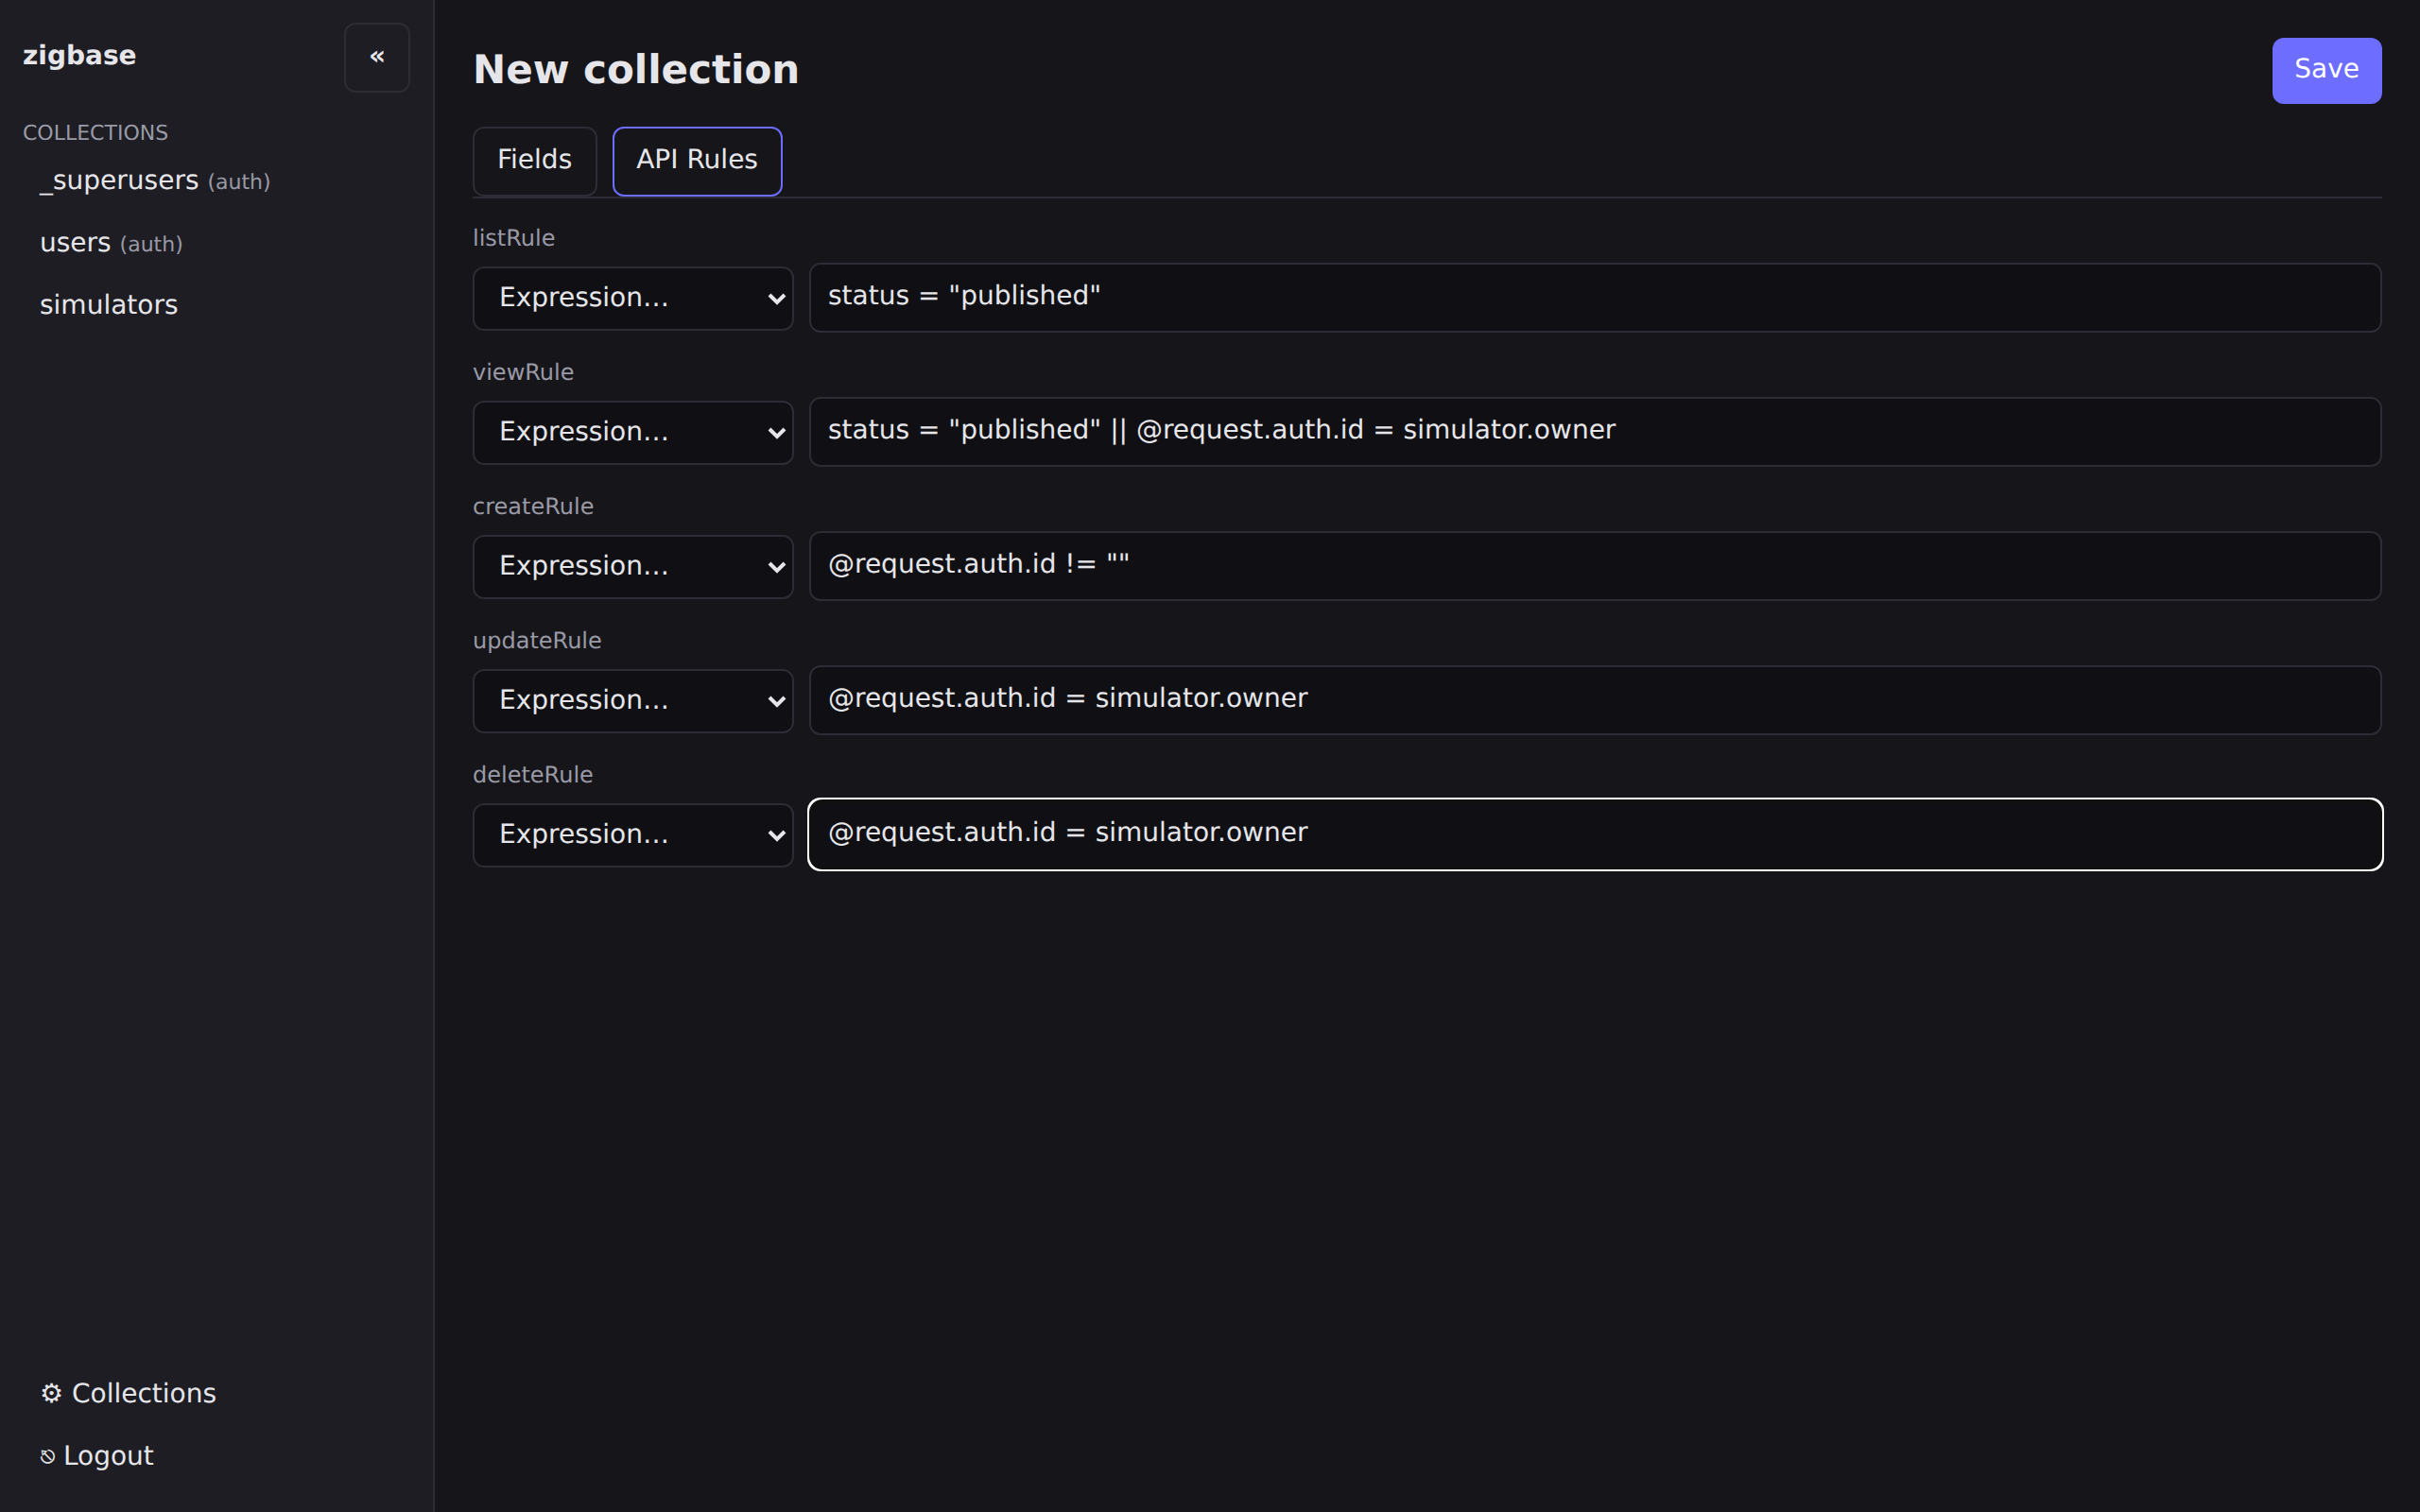Open the viewRule Expression dropdown
The image size is (2420, 1512).
633,432
